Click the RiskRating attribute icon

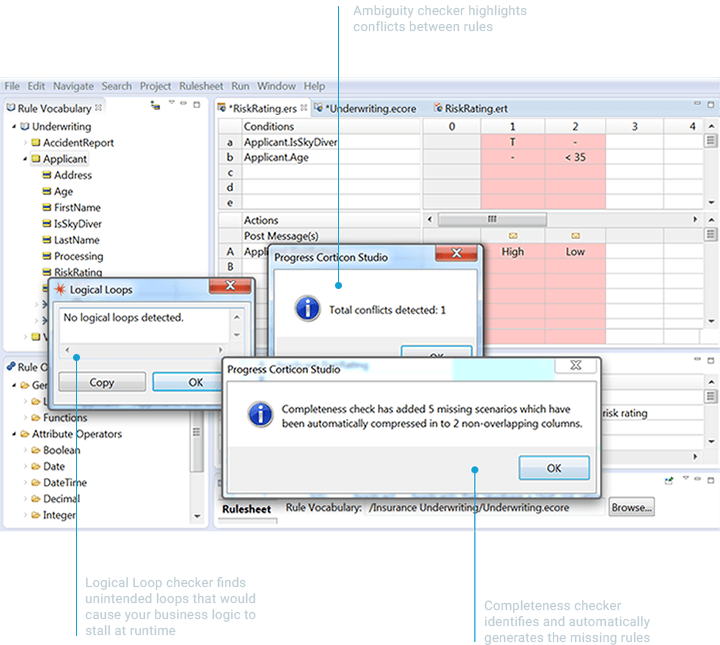click(47, 272)
